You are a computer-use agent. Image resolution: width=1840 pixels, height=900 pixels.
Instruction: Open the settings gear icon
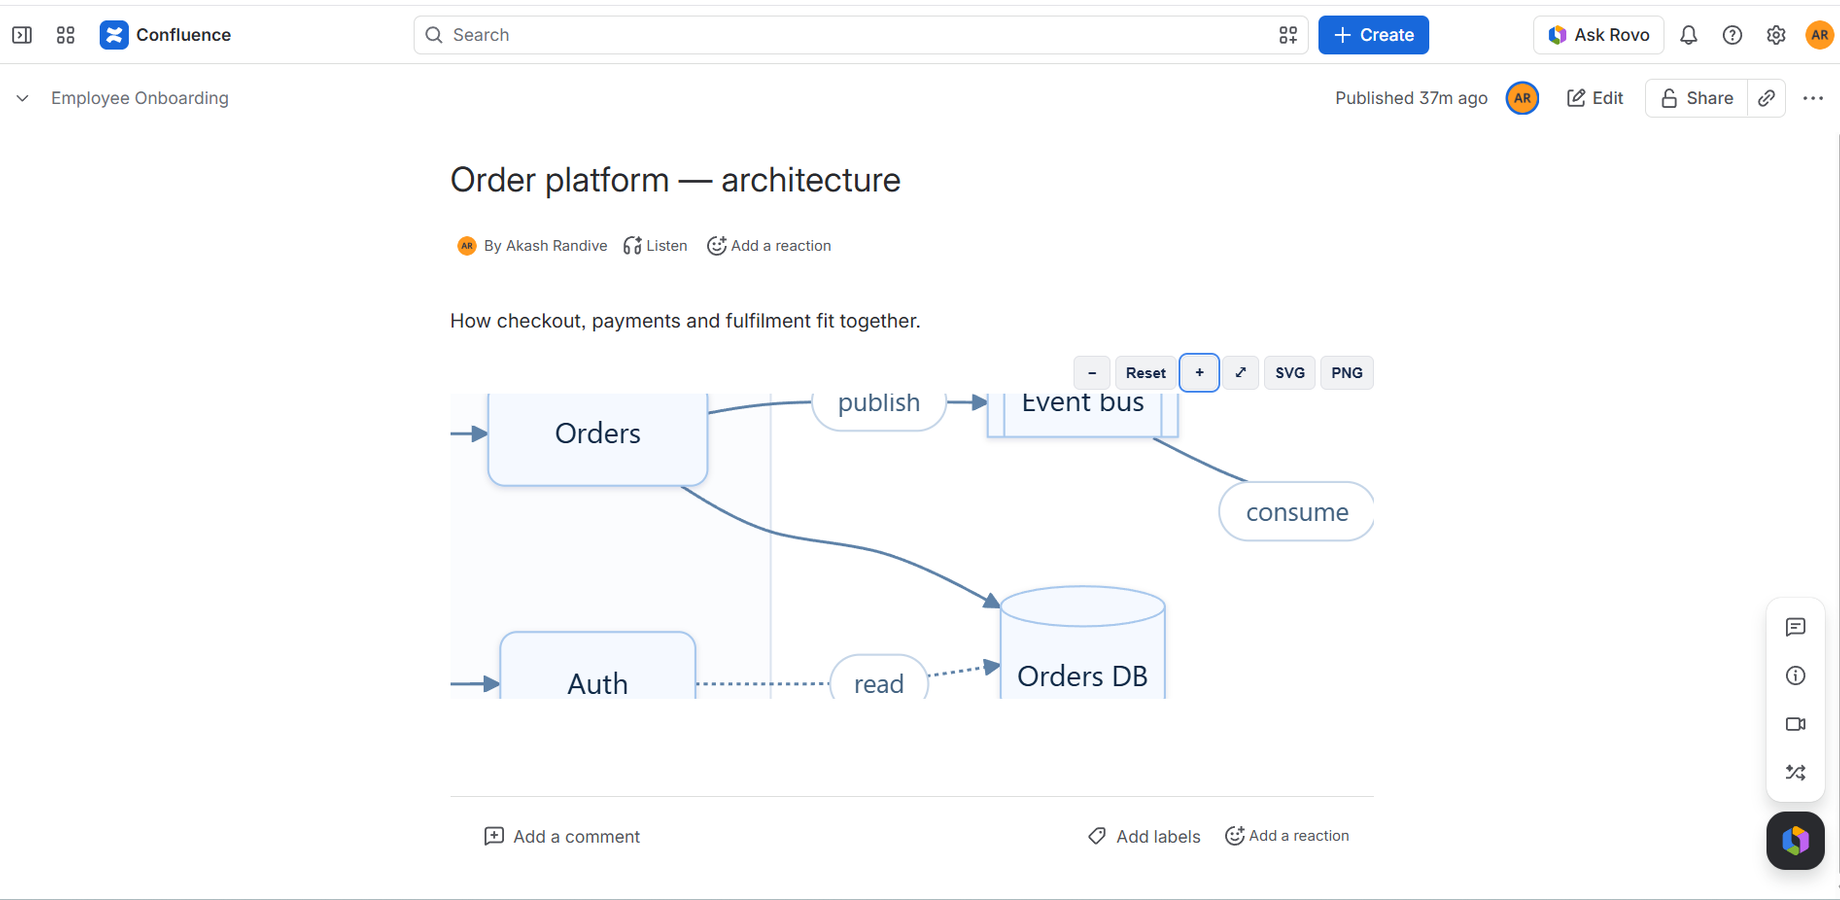click(x=1776, y=35)
